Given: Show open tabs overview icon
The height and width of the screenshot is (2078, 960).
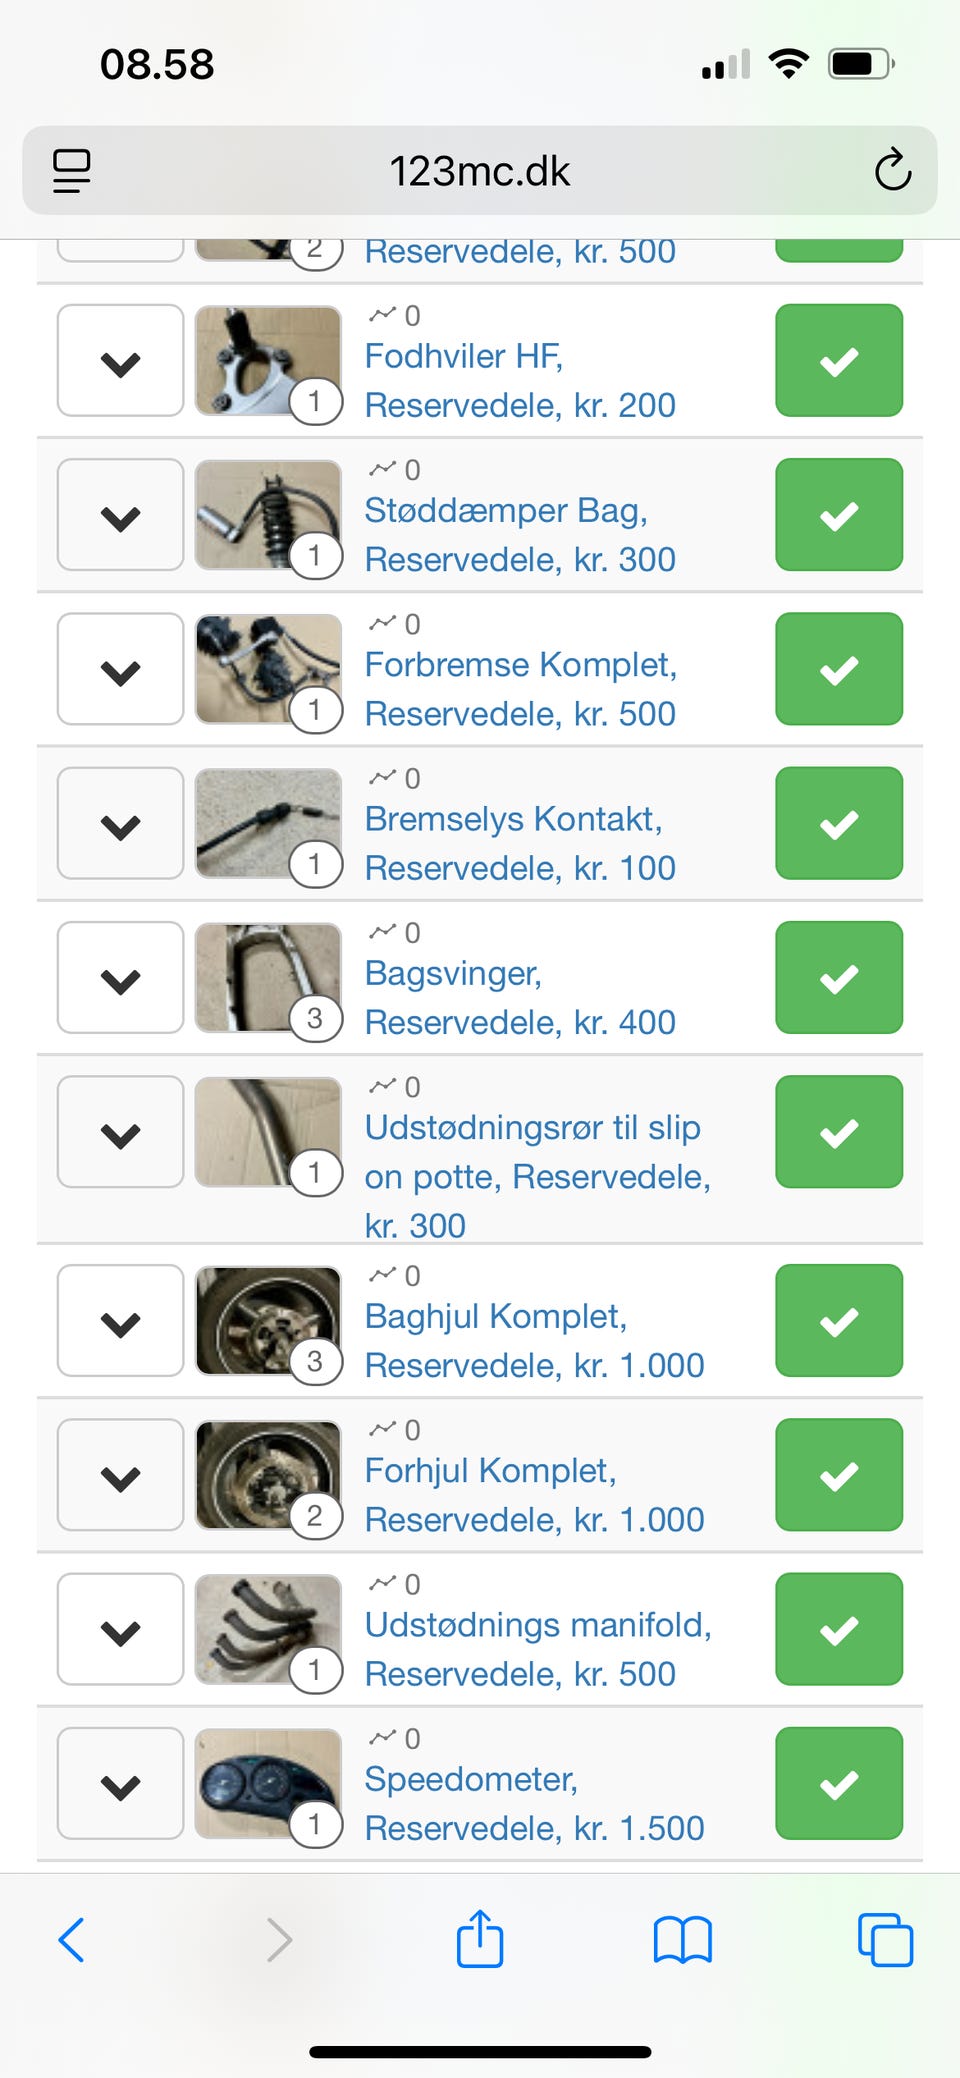Looking at the screenshot, I should pyautogui.click(x=886, y=1940).
